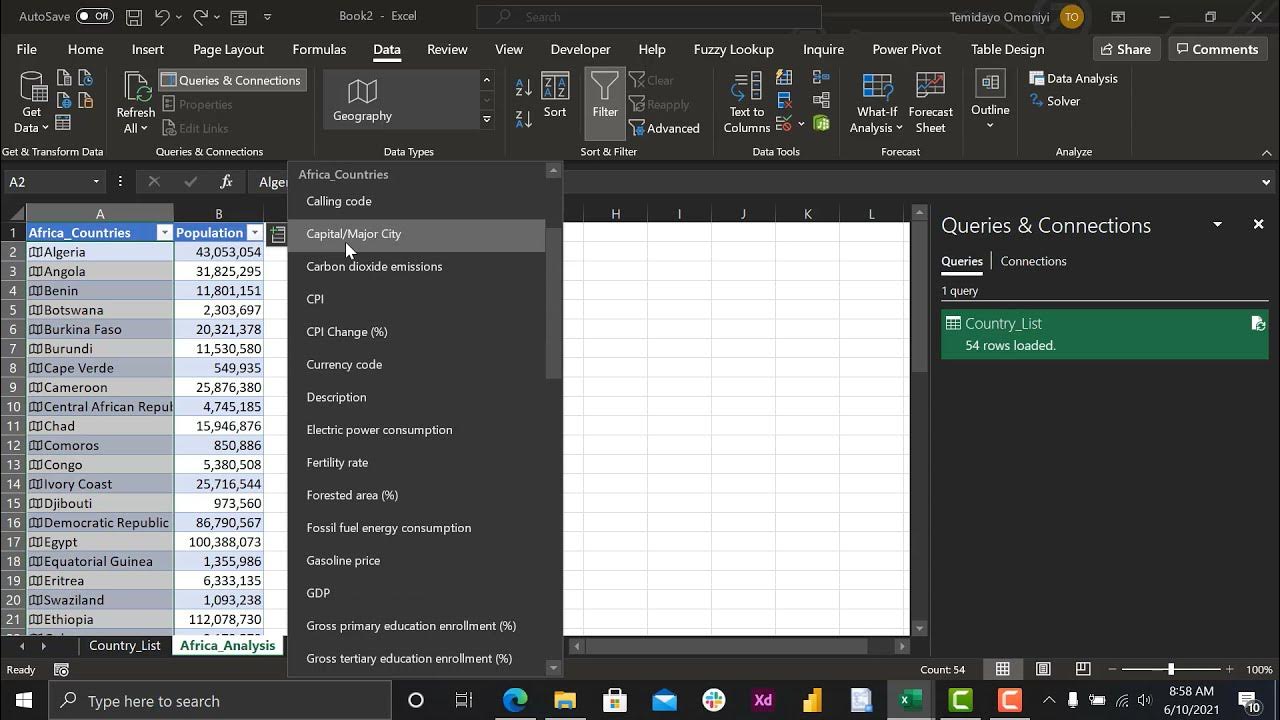Open File Explorer from the taskbar
This screenshot has height=720, width=1280.
coord(565,700)
